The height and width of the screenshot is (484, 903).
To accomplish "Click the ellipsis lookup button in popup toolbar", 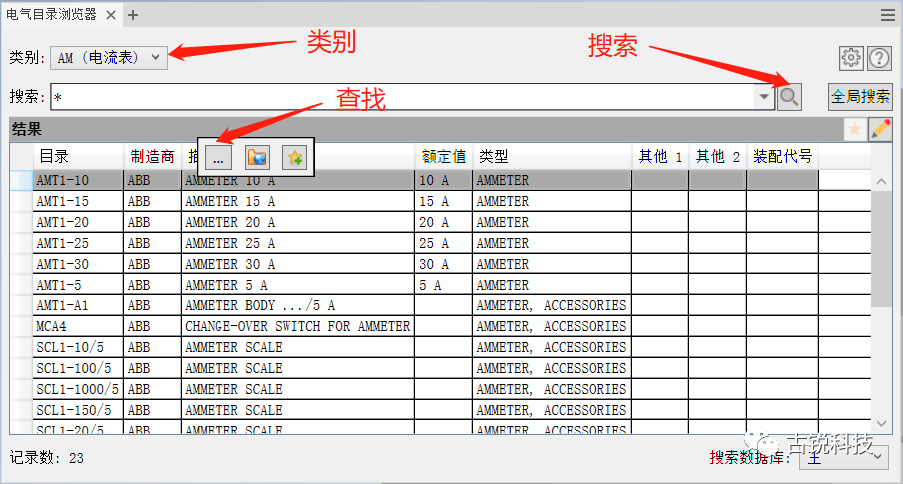I will coord(218,157).
